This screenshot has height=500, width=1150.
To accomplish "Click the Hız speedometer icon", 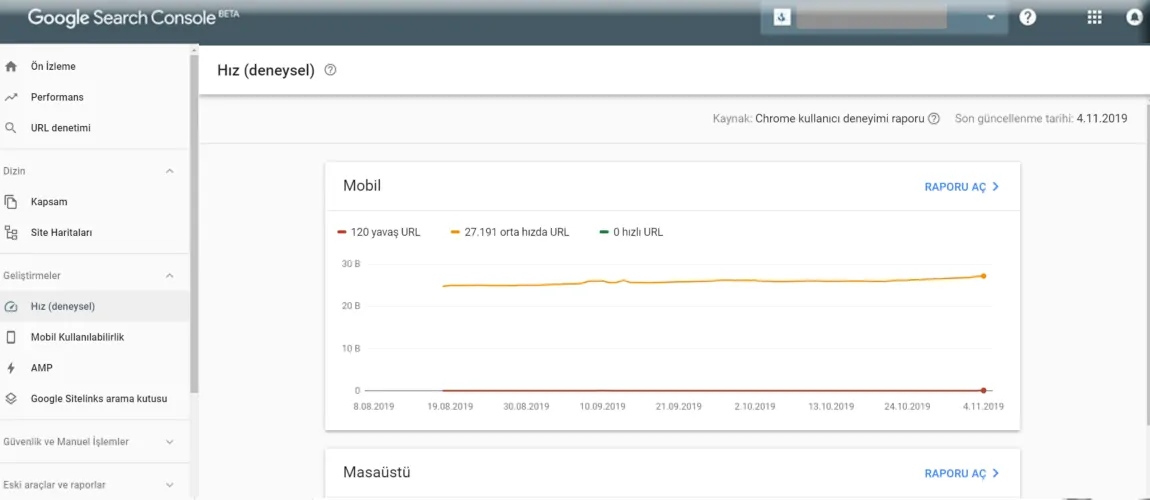I will click(10, 306).
